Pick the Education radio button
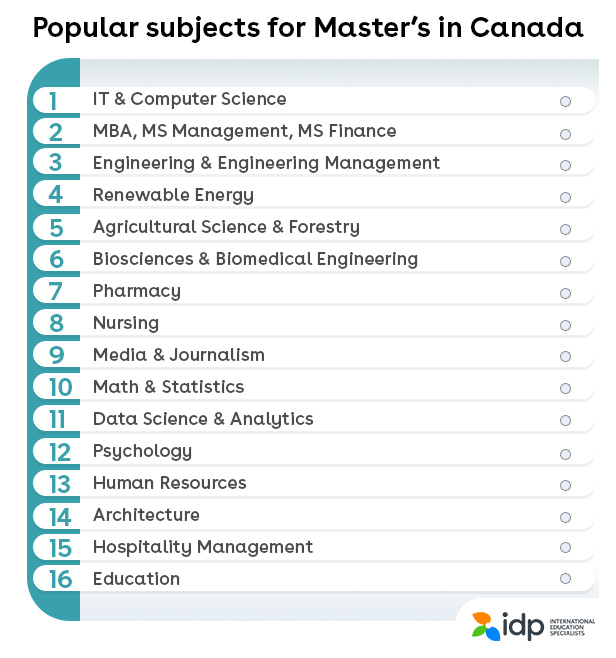616x658 pixels. click(565, 578)
